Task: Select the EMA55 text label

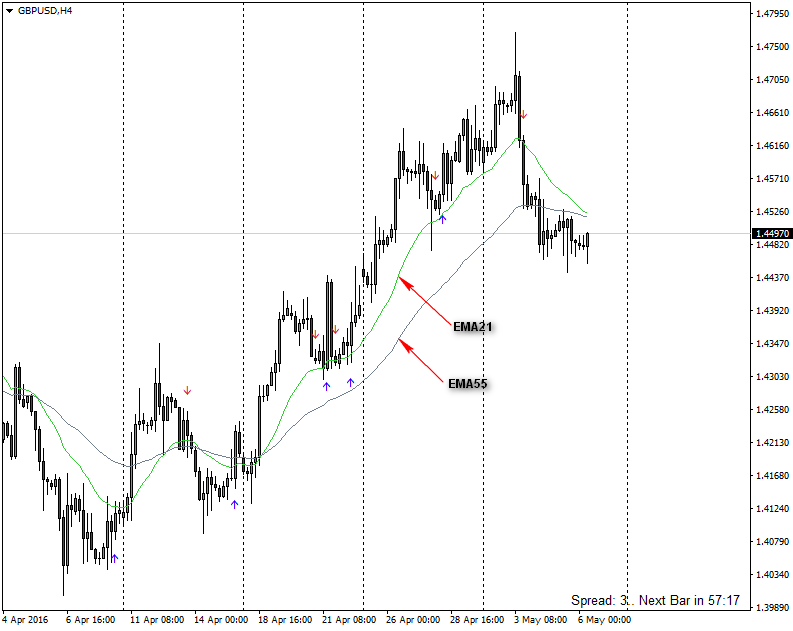Action: (468, 384)
